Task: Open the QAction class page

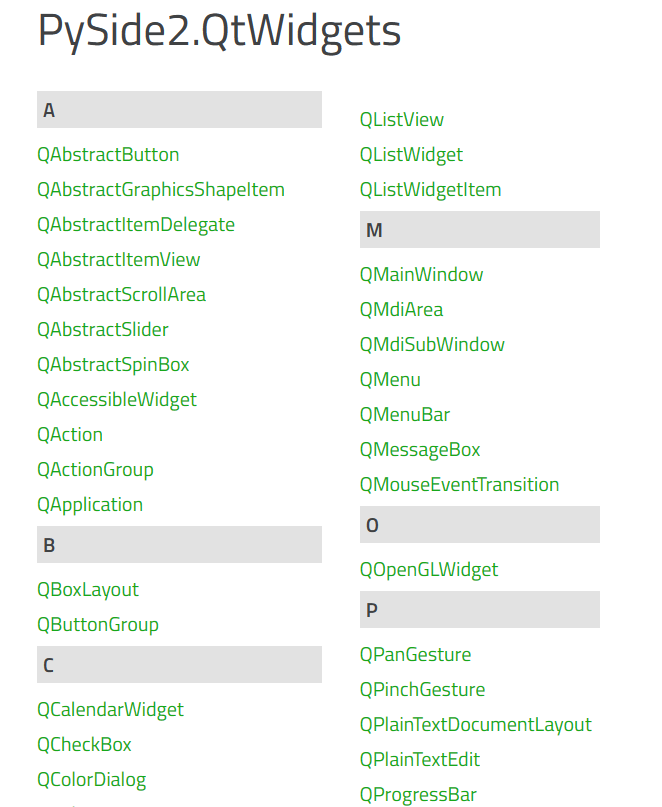Action: pos(70,435)
